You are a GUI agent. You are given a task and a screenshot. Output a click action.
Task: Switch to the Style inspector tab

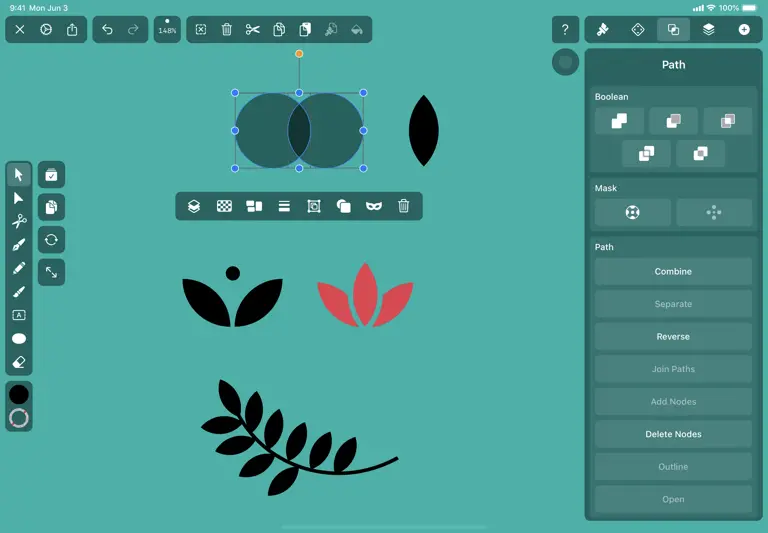[602, 30]
